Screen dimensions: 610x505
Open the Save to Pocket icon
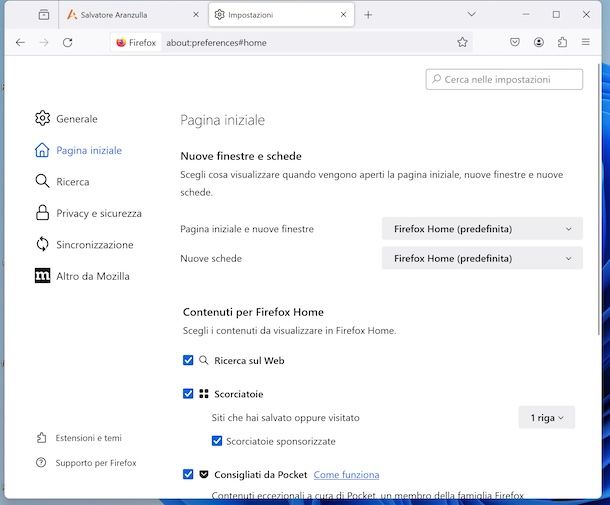tap(515, 42)
